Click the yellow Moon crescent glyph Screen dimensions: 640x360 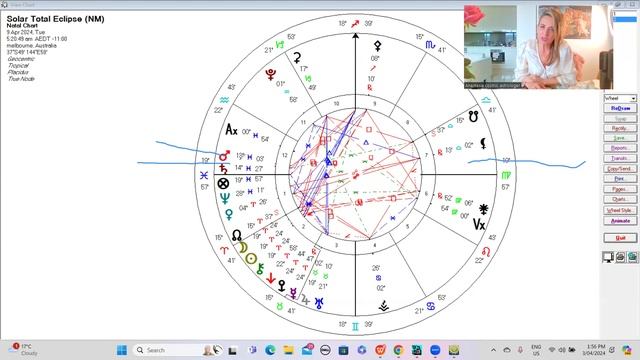click(243, 247)
